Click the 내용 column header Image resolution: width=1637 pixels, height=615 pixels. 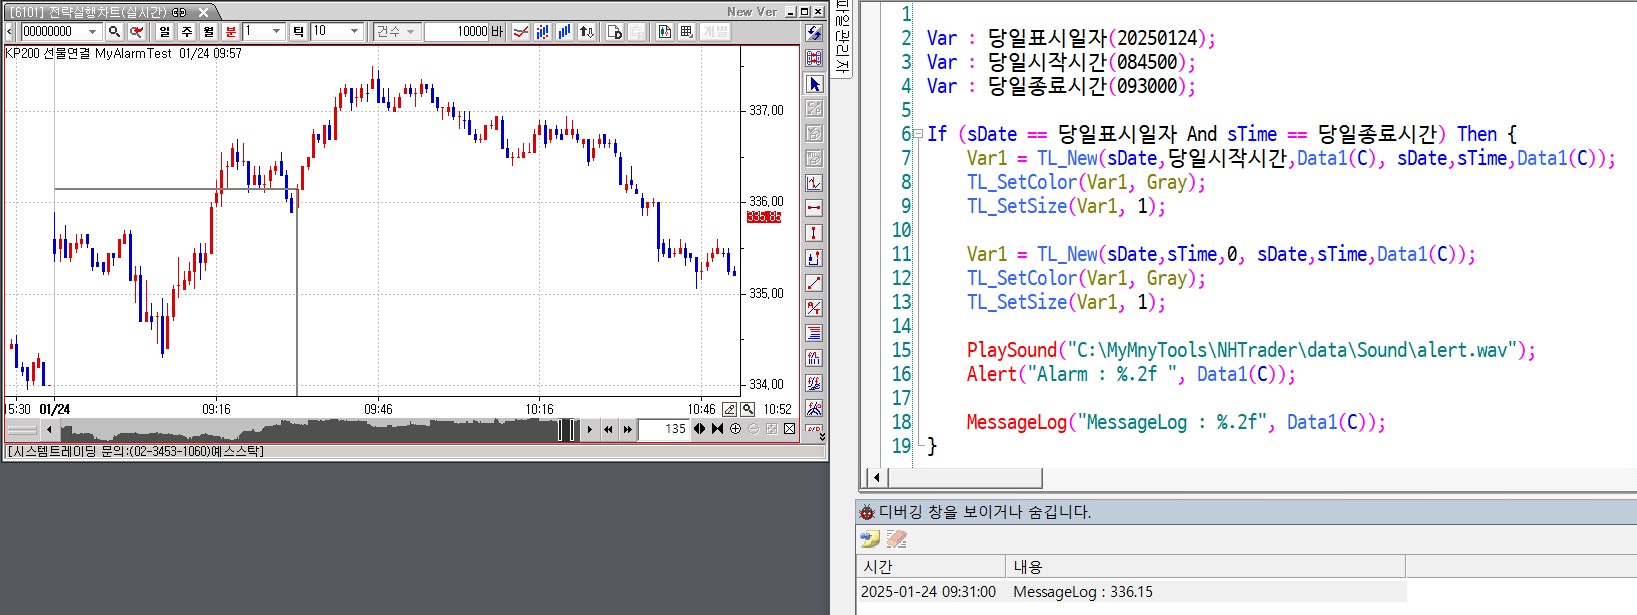pyautogui.click(x=1028, y=566)
